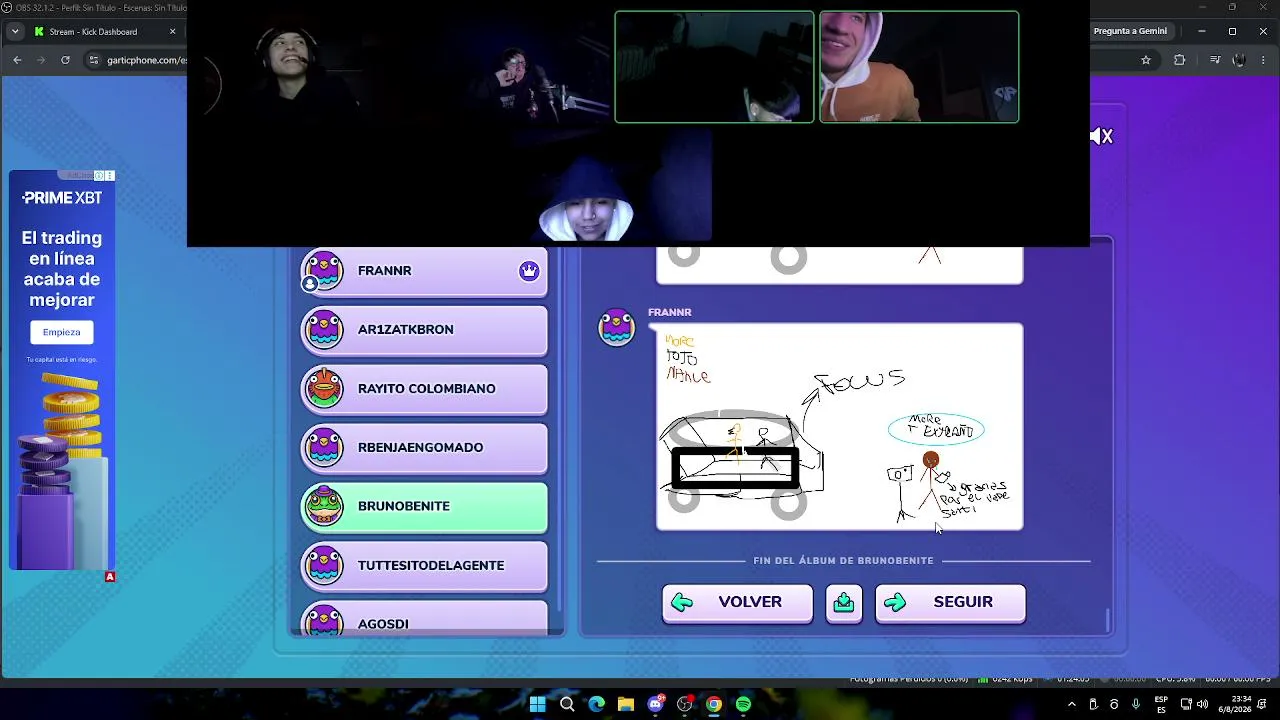Click the site information icon in address bar

(x=94, y=60)
